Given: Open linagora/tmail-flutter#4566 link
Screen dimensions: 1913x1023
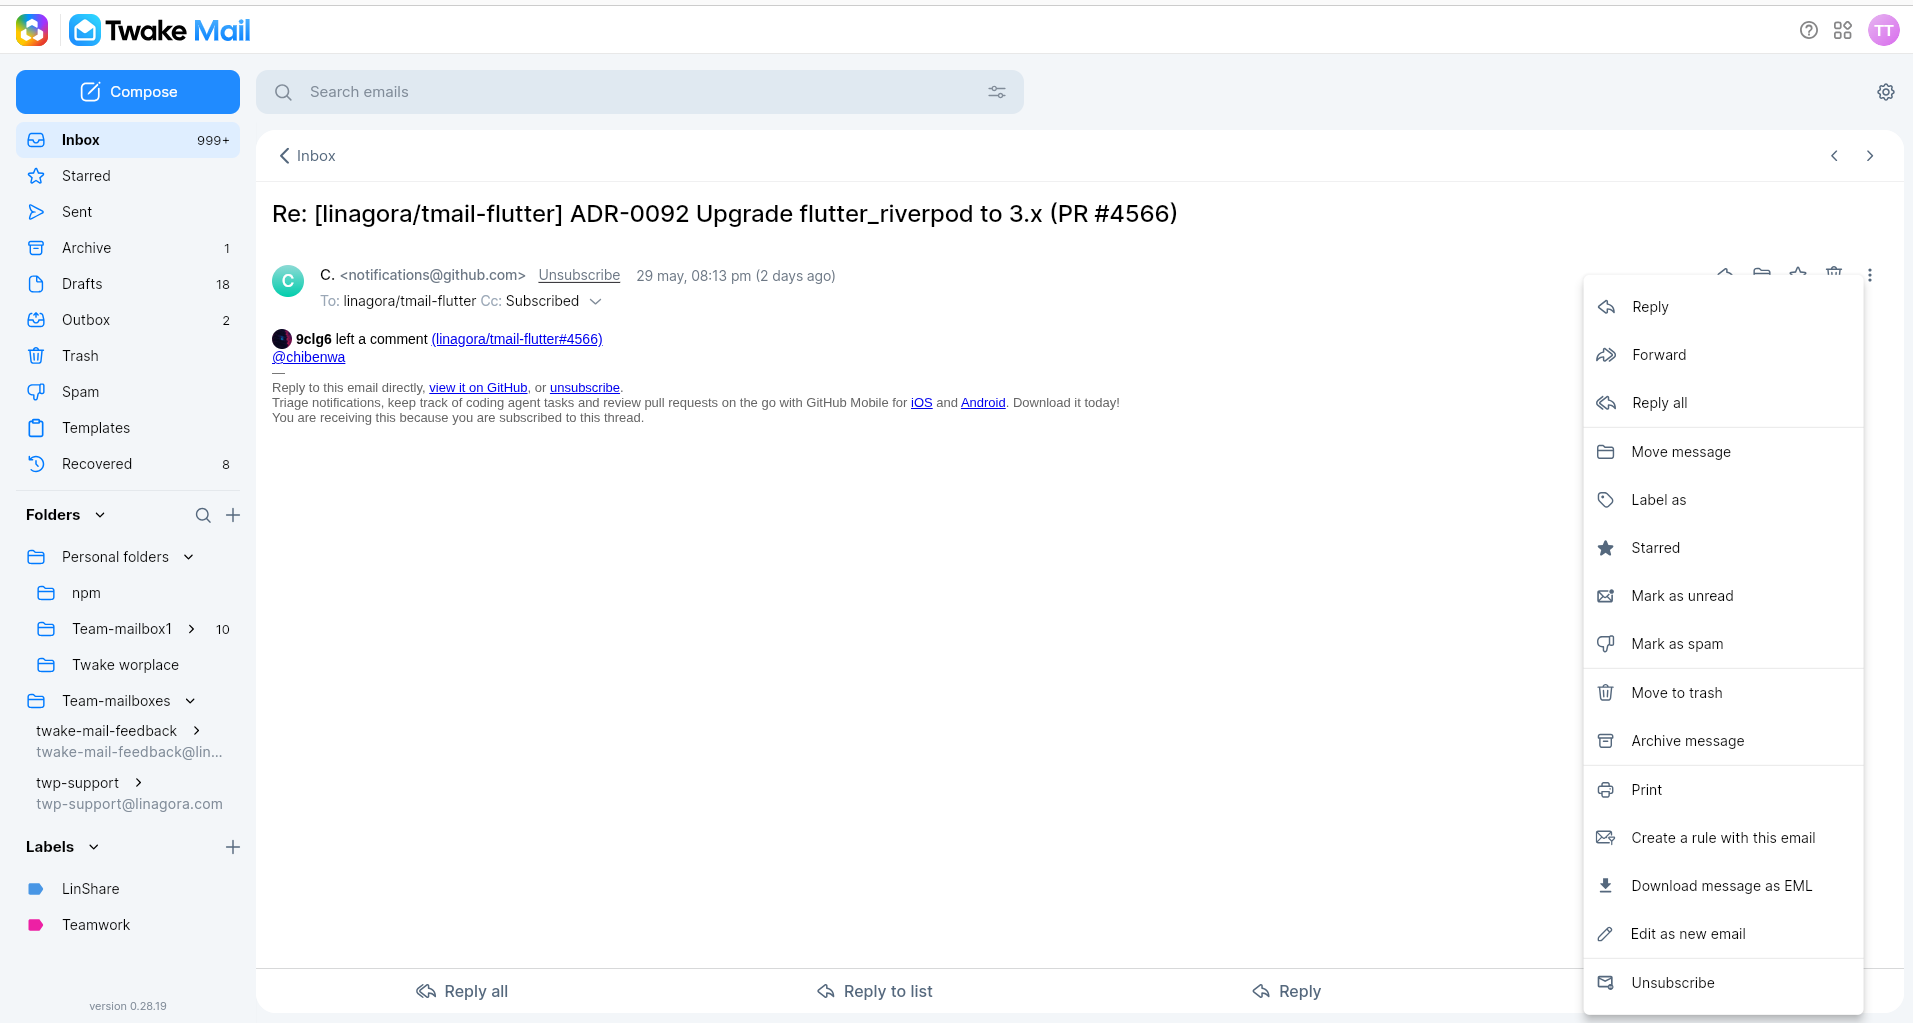Looking at the screenshot, I should pyautogui.click(x=517, y=339).
